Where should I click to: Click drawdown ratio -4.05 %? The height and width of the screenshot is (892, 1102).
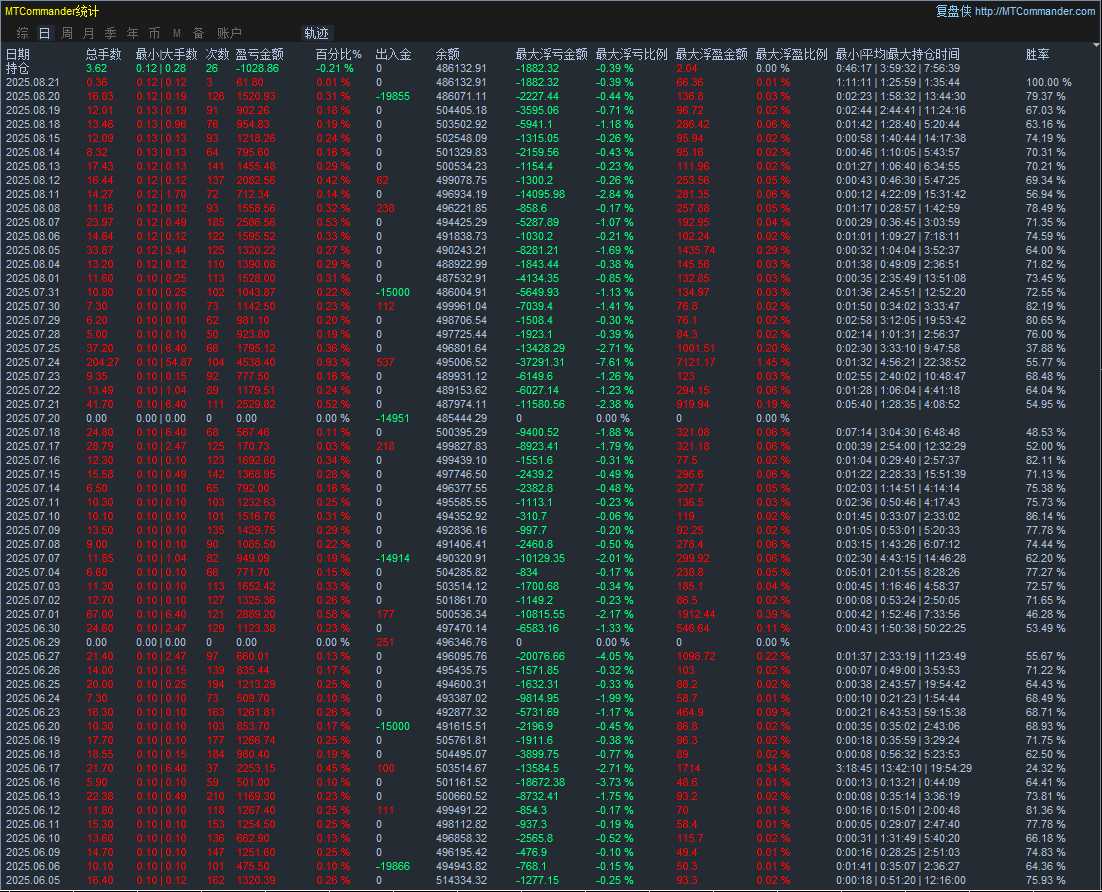(614, 656)
